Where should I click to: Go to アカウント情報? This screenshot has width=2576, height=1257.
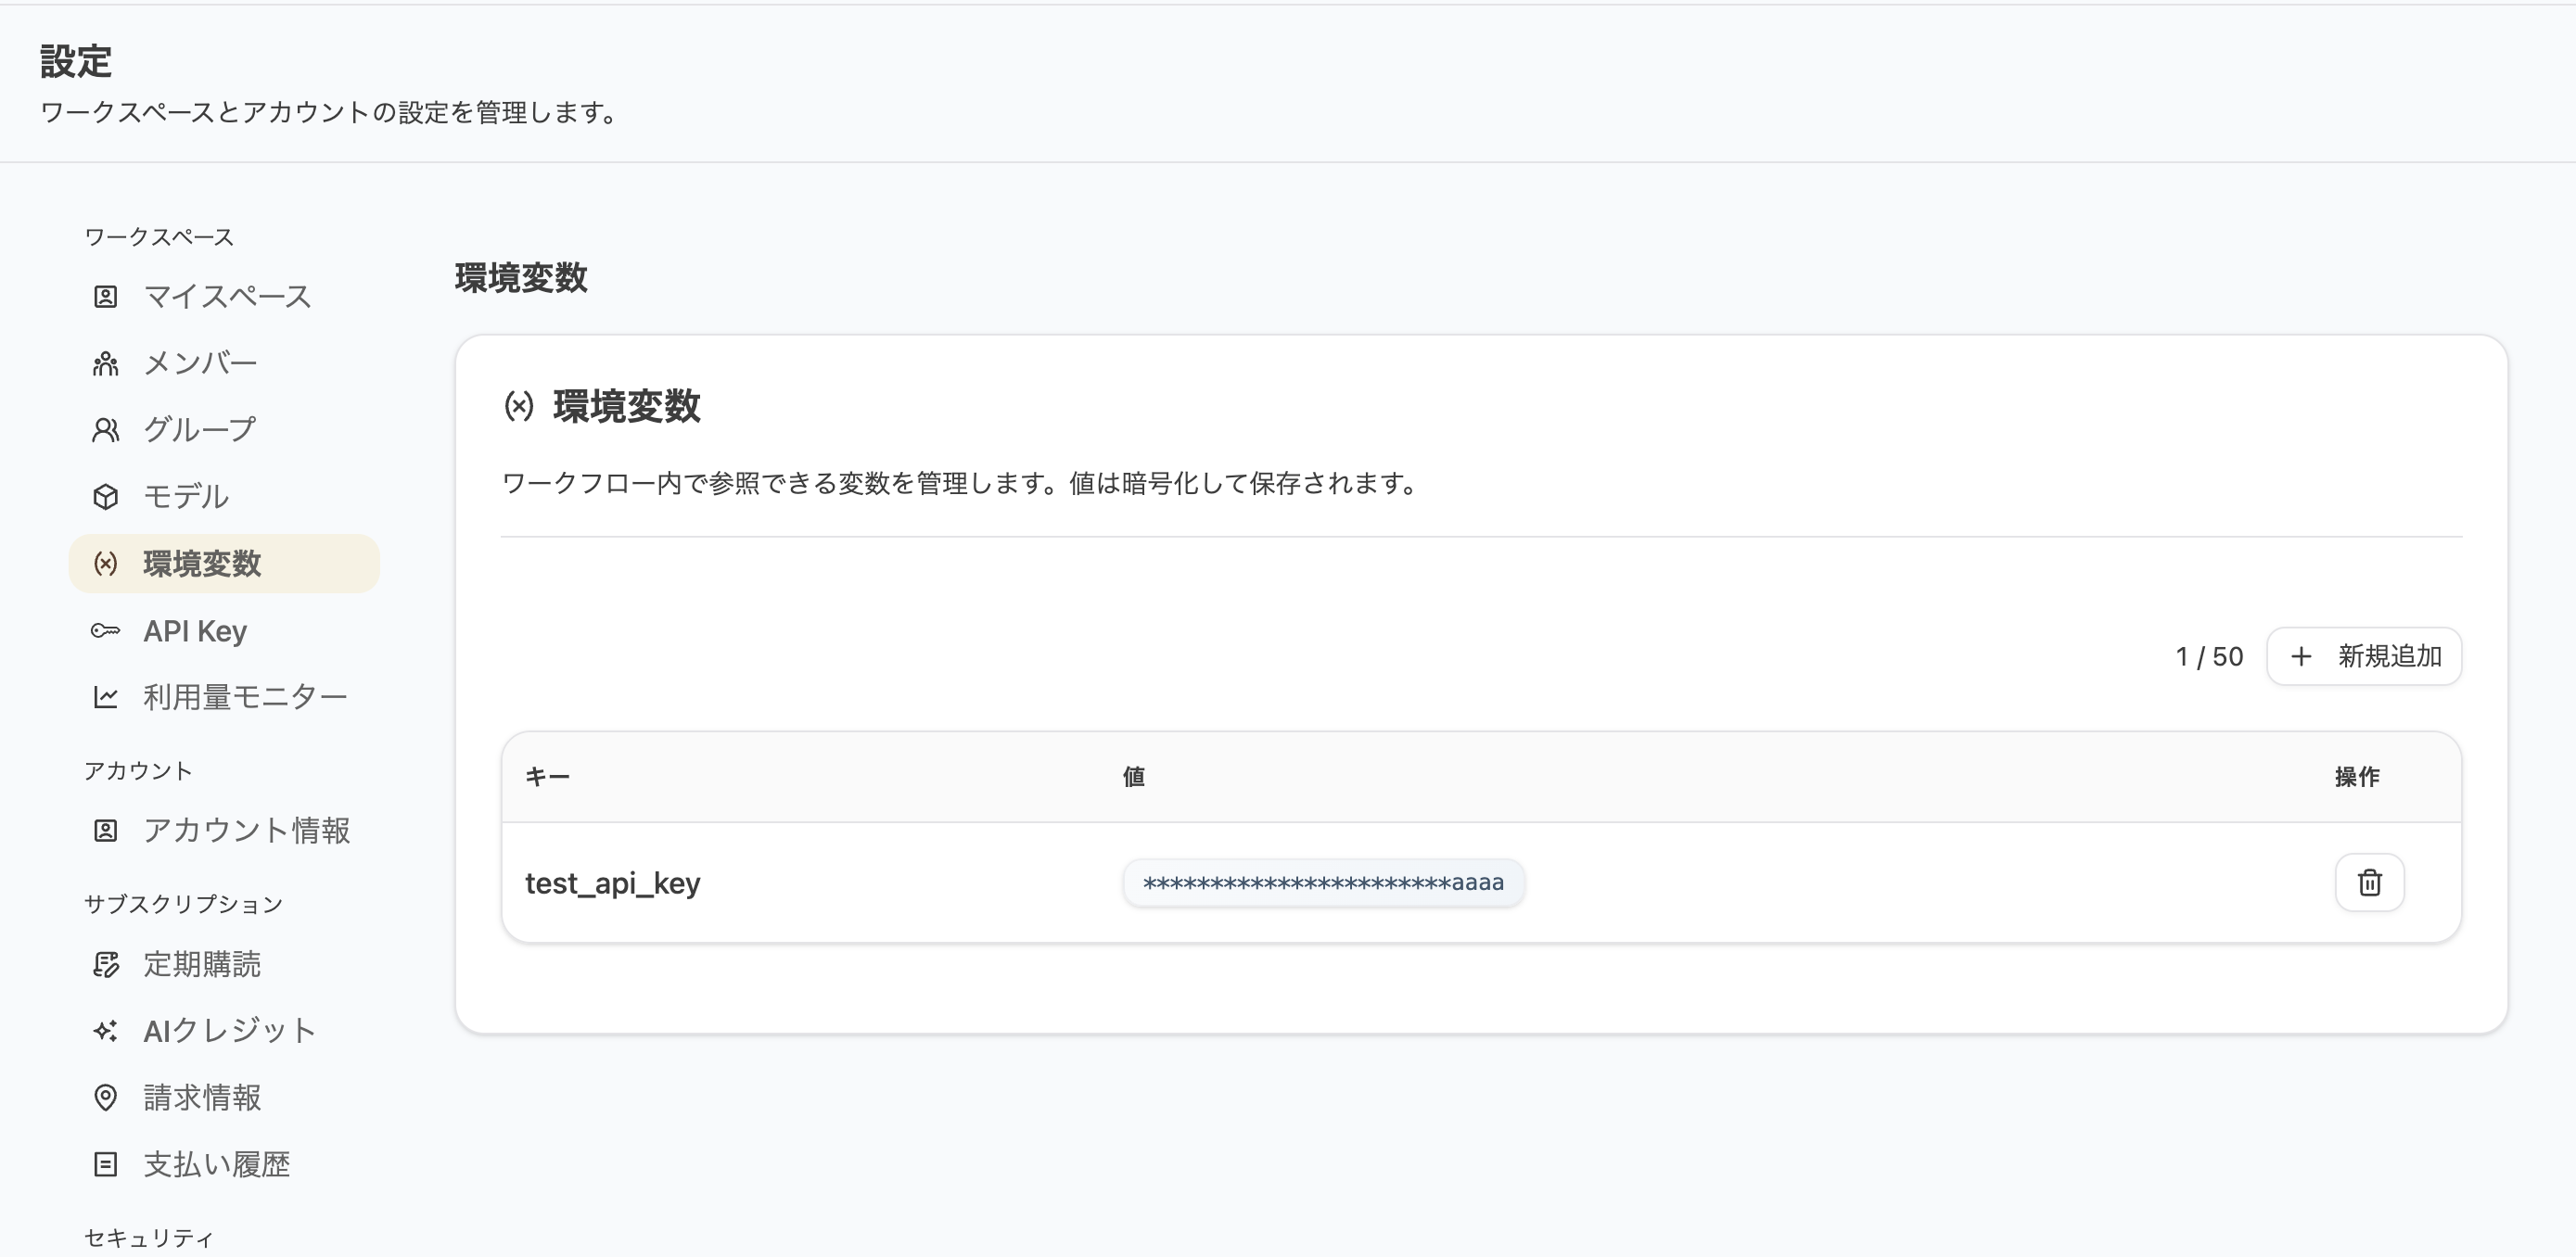pos(224,831)
